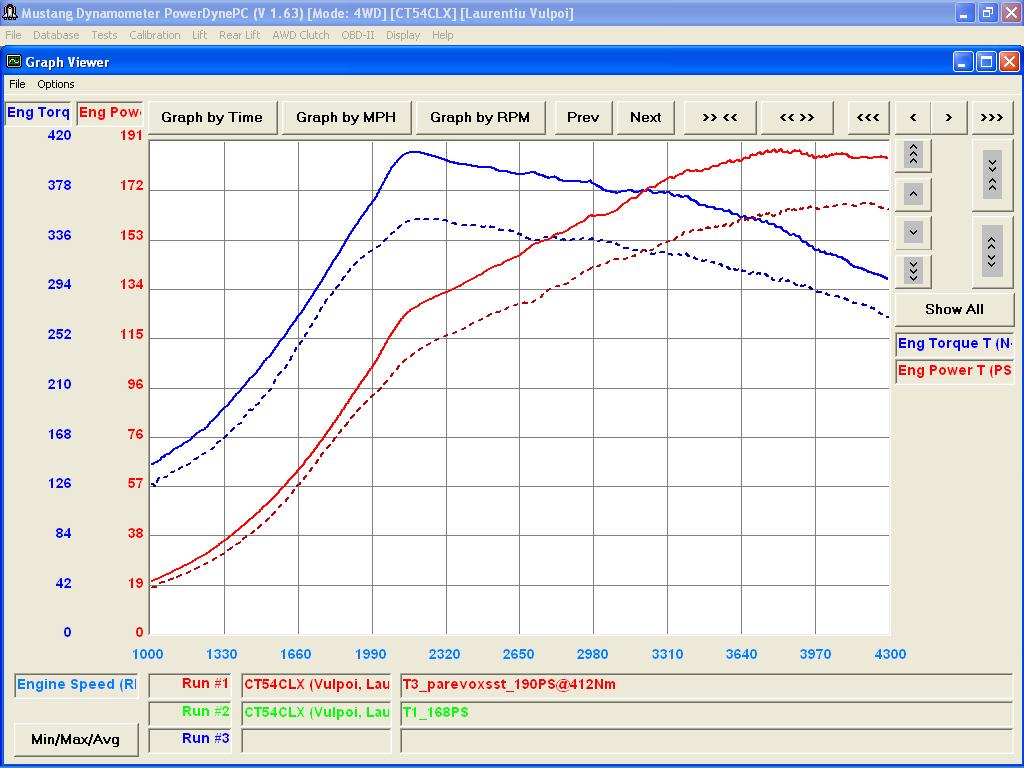Click the zoom-in '>> <<' button
1024x768 pixels.
(x=720, y=118)
